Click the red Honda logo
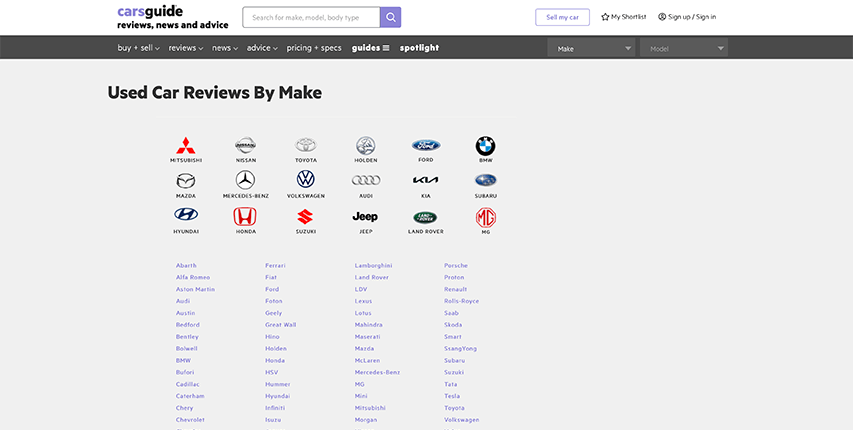The image size is (853, 430). [245, 217]
